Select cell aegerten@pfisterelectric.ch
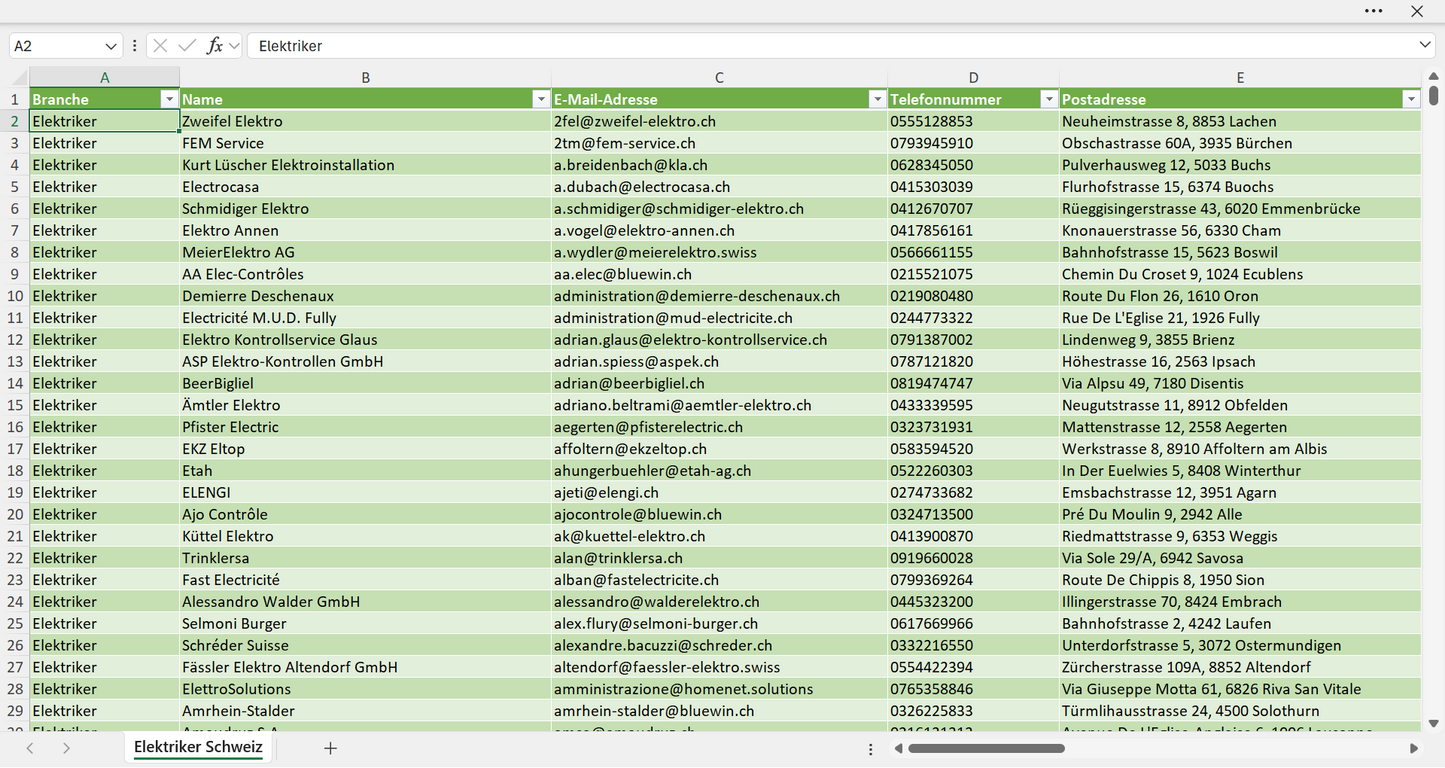Image resolution: width=1445 pixels, height=768 pixels. tap(719, 427)
